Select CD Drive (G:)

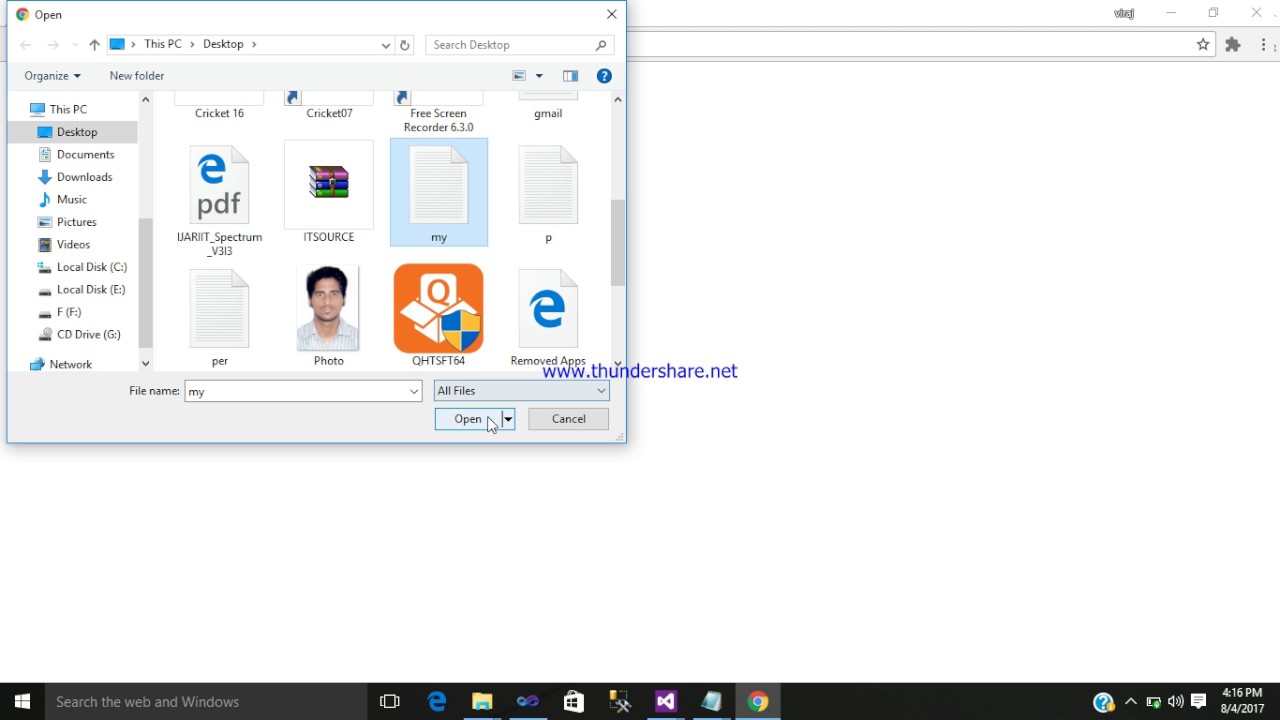point(88,334)
